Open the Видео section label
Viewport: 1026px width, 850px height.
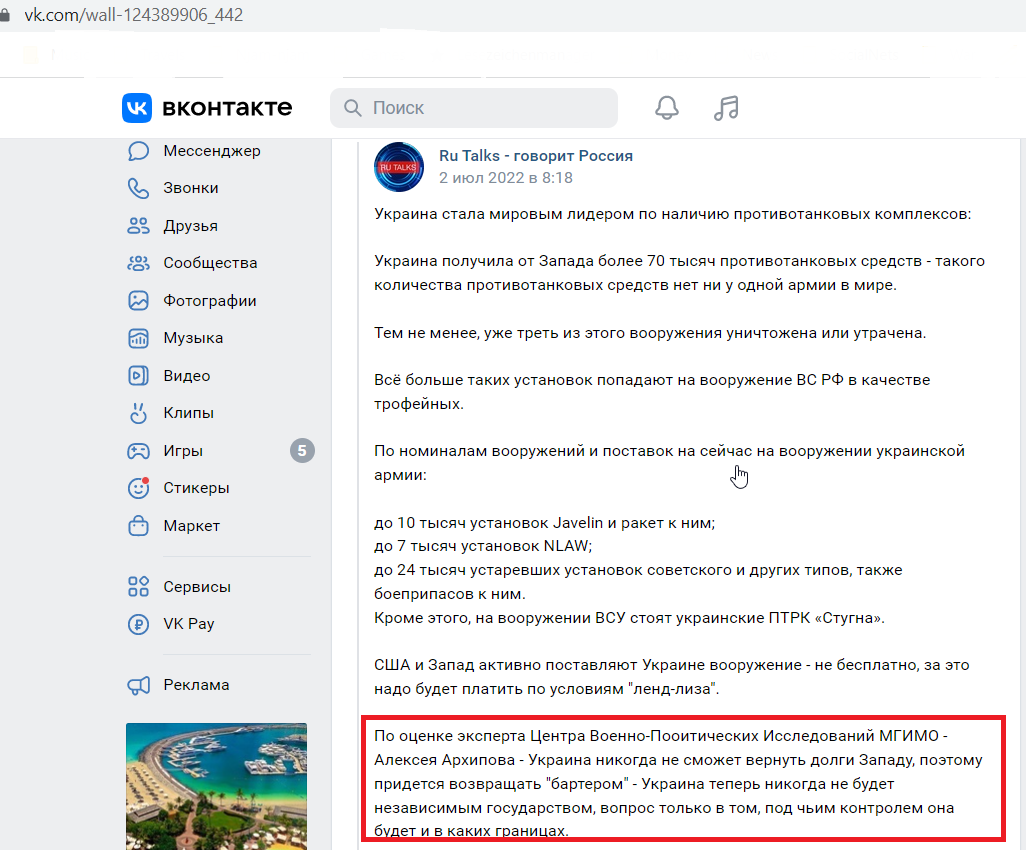tap(186, 376)
